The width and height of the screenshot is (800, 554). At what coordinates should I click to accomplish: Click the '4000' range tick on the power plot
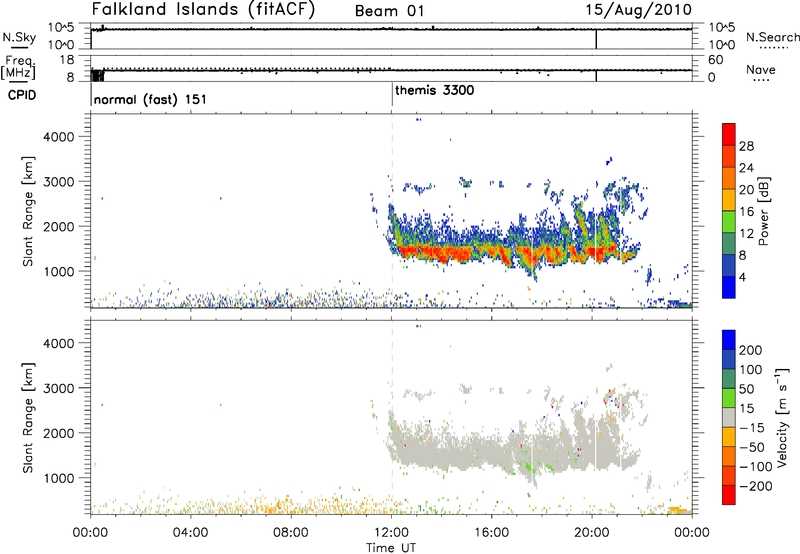(58, 137)
